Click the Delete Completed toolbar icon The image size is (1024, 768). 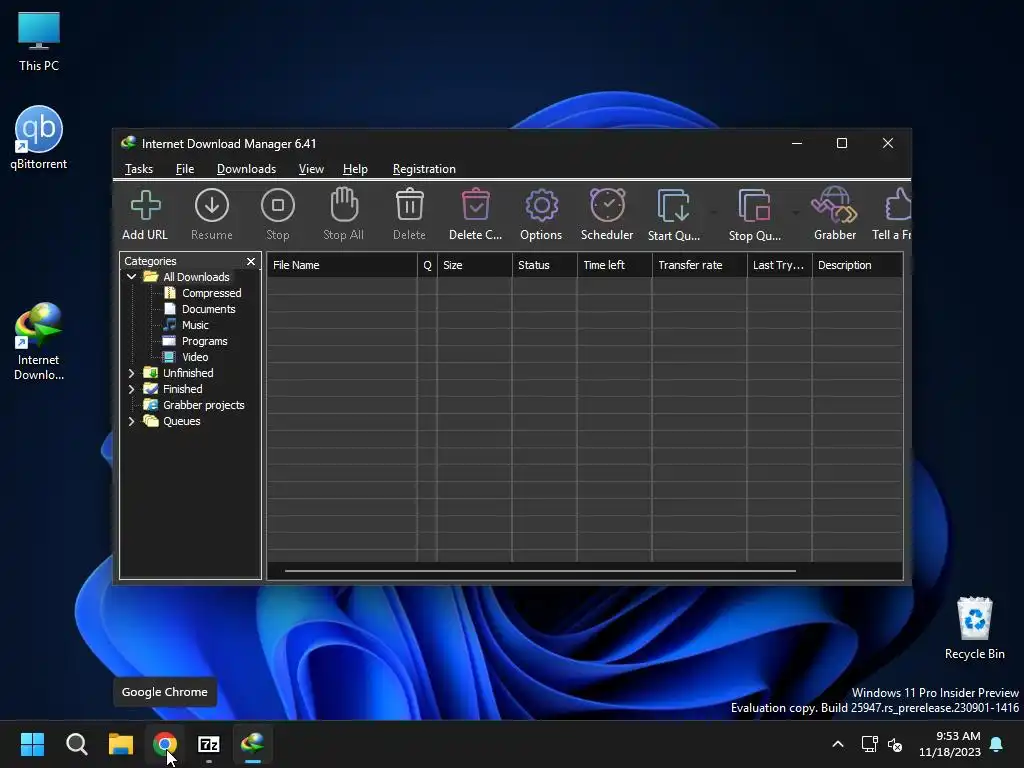point(475,205)
